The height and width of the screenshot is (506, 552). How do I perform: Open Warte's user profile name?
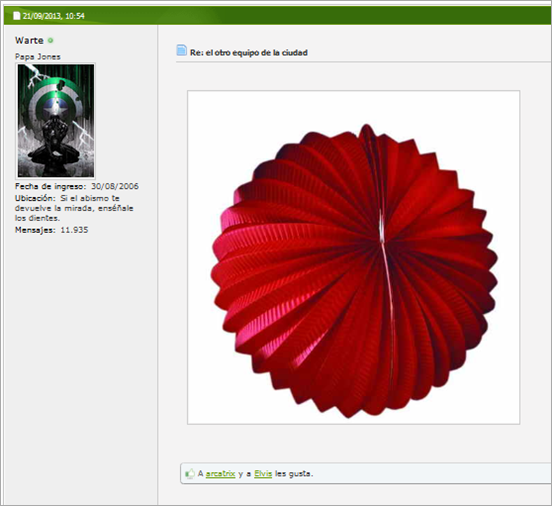[29, 40]
